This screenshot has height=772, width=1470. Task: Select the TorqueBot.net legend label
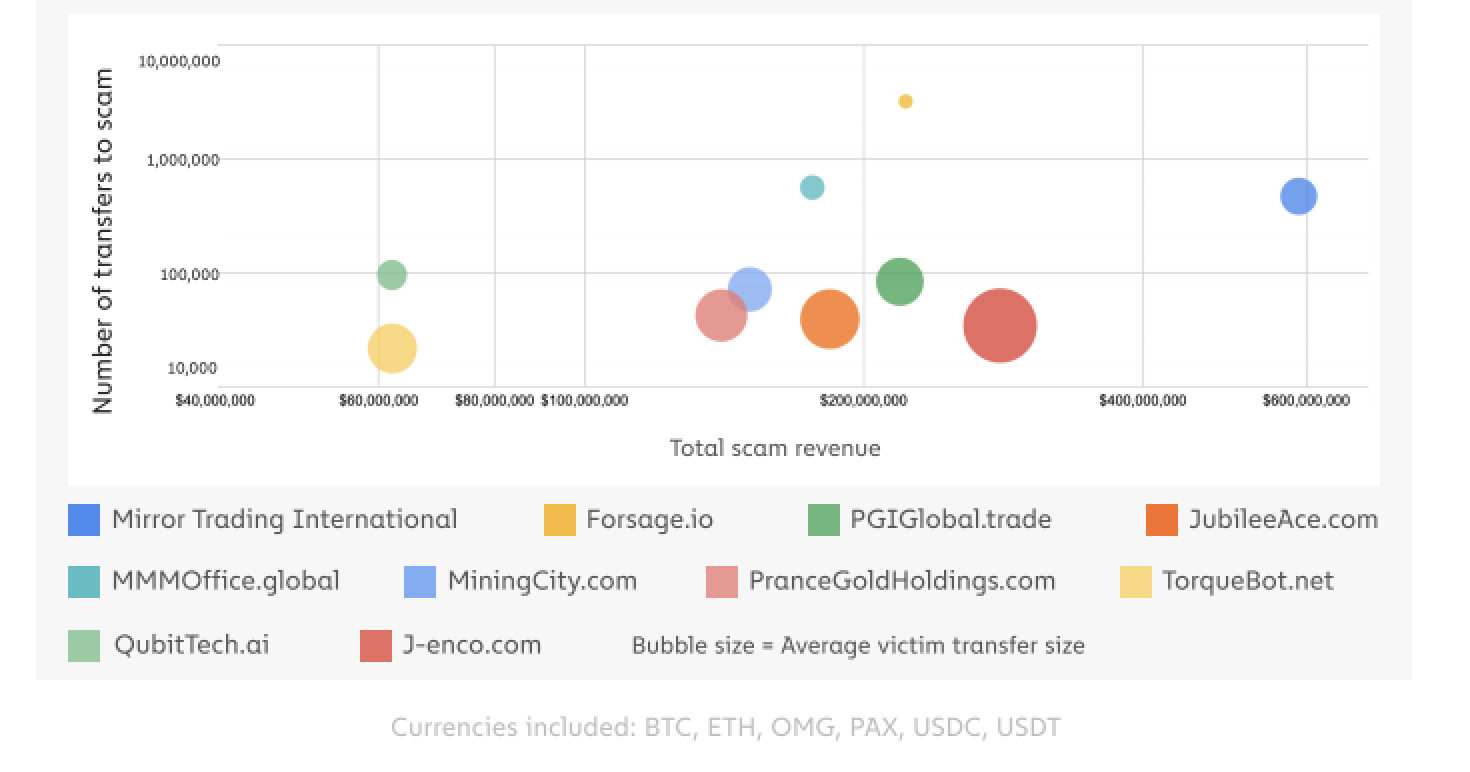point(1247,581)
